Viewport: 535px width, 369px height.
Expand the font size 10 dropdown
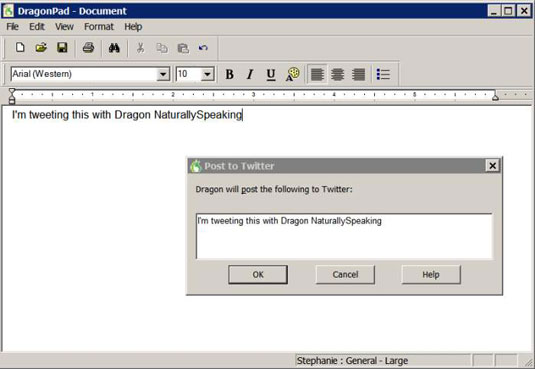click(x=207, y=74)
